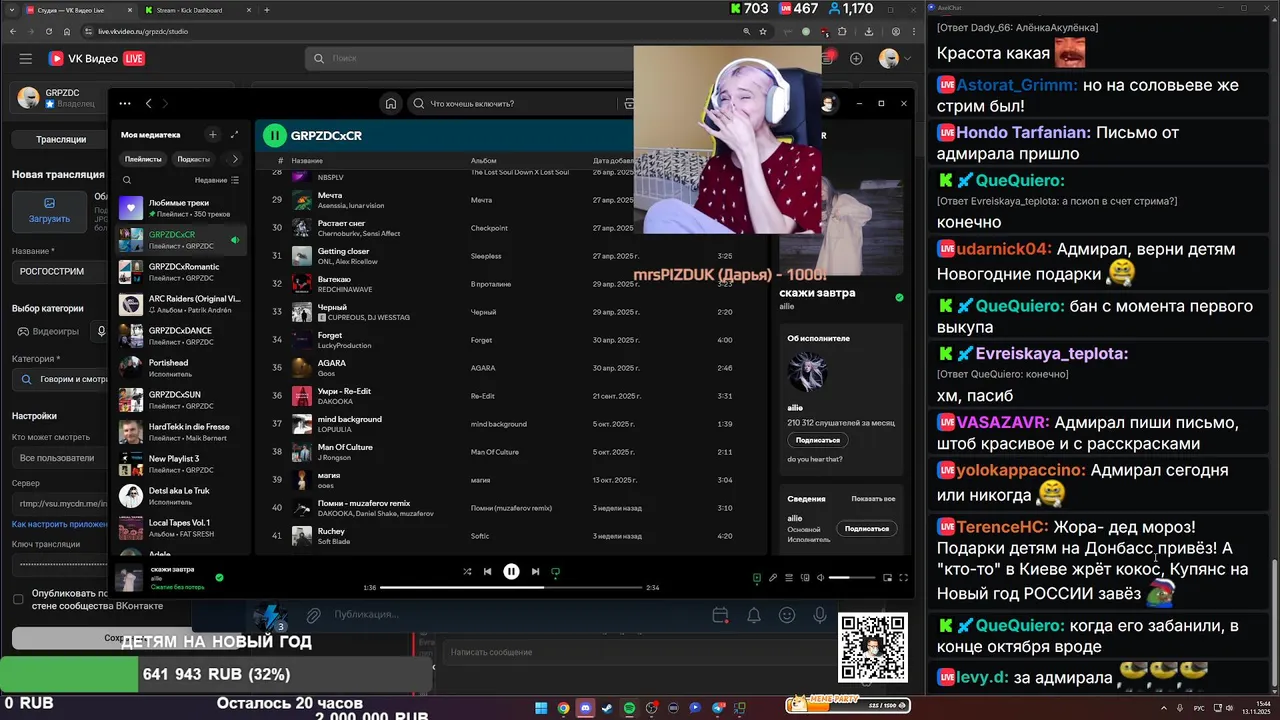Create new playlist with plus icon
The image size is (1280, 720).
[212, 134]
